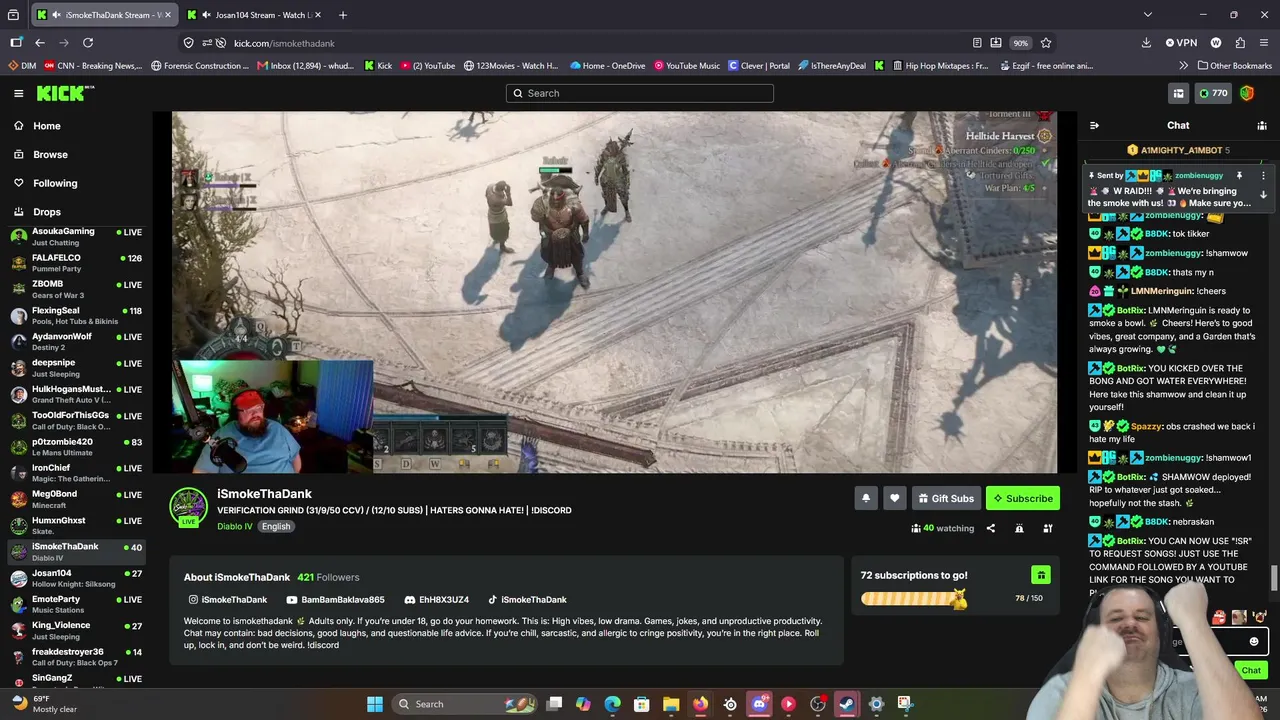1280x720 pixels.
Task: Open the browser application menu
Action: pyautogui.click(x=1264, y=43)
